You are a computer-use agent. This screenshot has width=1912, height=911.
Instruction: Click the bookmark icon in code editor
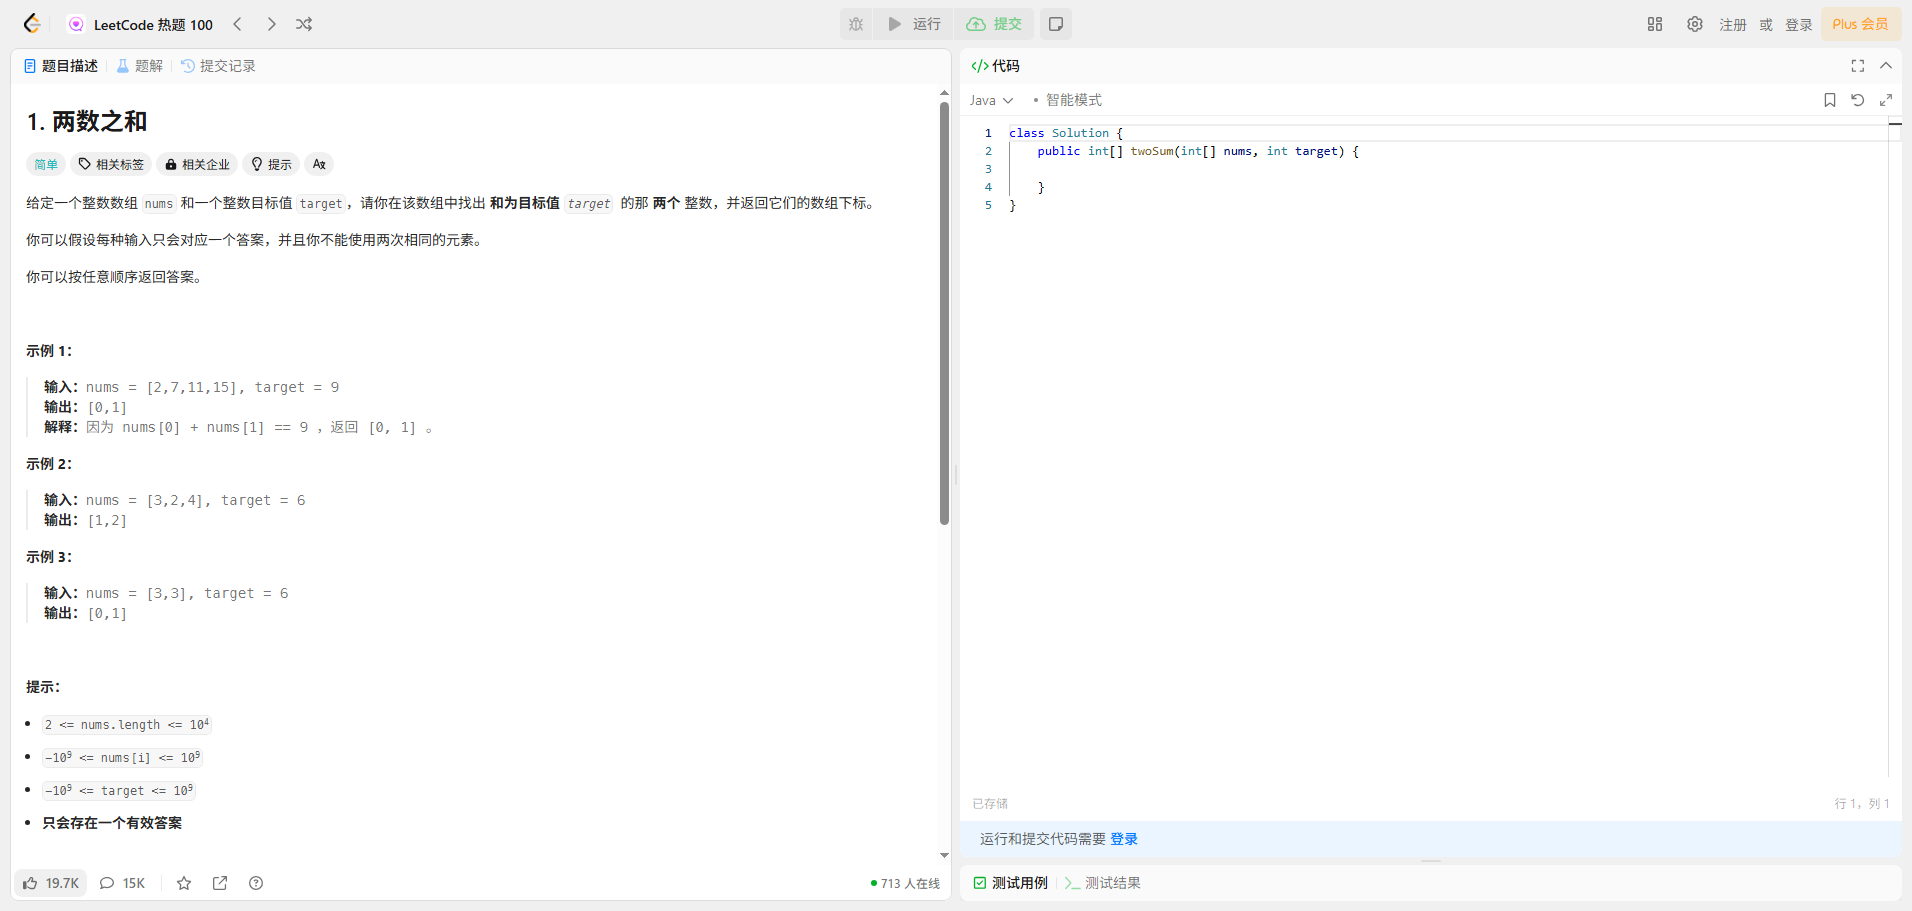coord(1829,100)
